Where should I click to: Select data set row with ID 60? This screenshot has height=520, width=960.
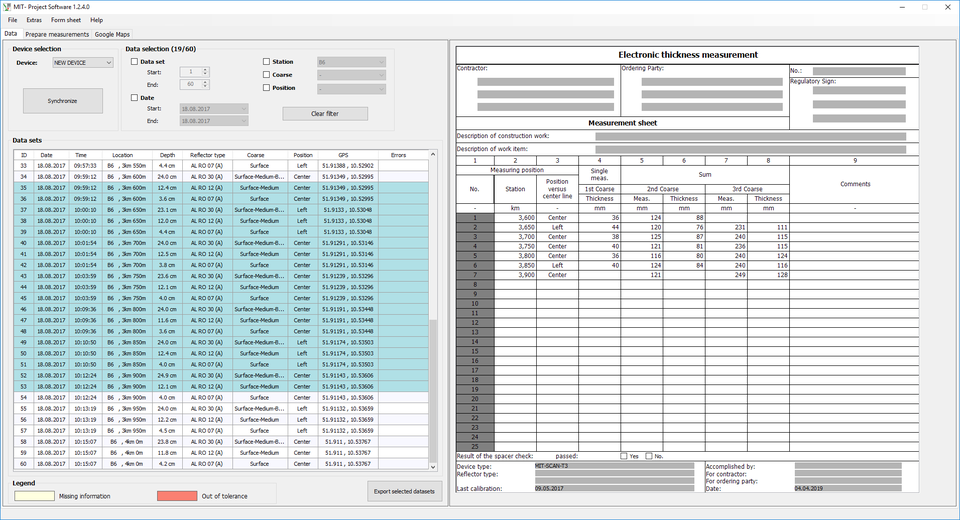[x=221, y=464]
